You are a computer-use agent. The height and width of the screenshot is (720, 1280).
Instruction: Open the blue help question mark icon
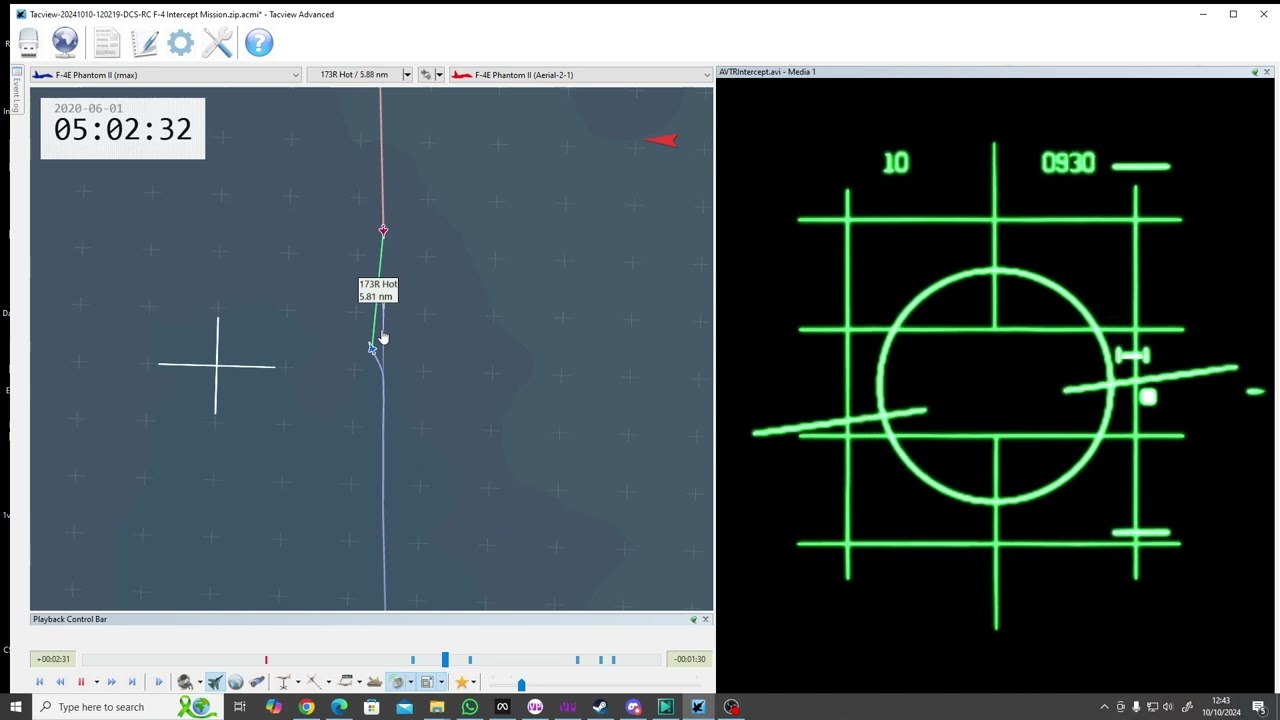pos(259,42)
